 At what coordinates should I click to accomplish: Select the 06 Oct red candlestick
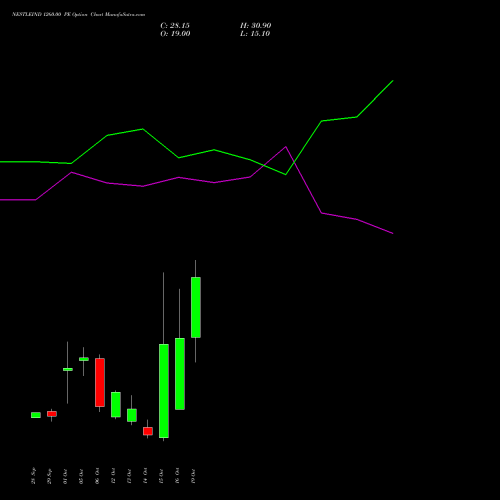click(100, 382)
